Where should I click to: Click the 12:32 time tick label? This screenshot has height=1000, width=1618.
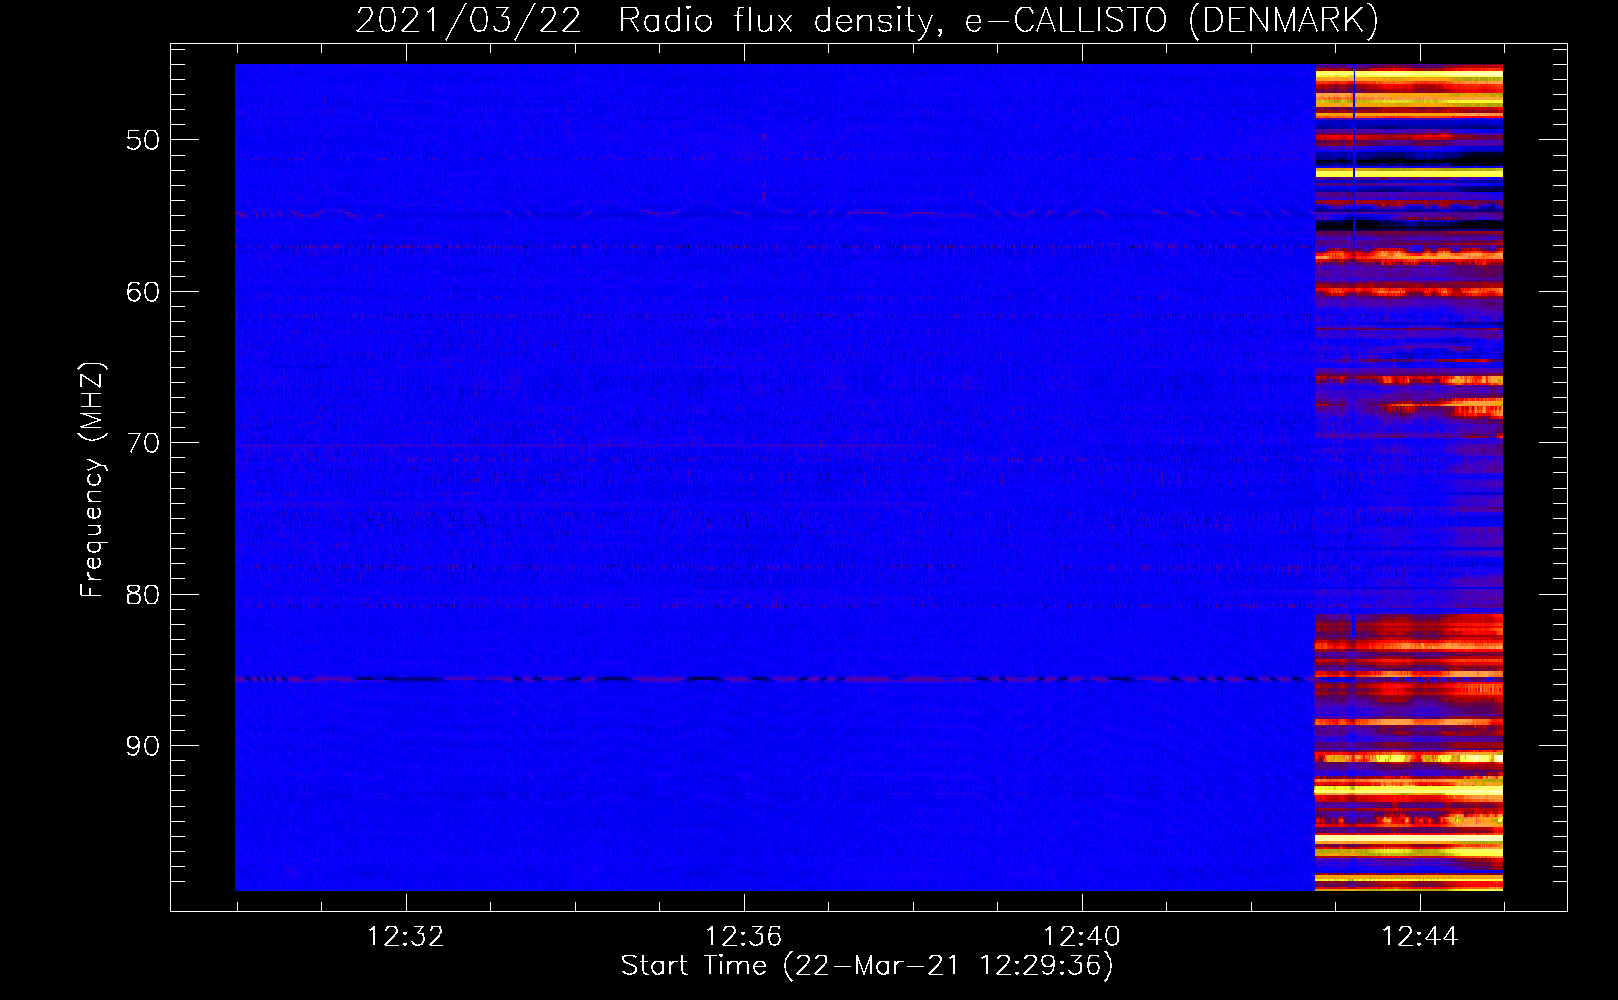[405, 937]
